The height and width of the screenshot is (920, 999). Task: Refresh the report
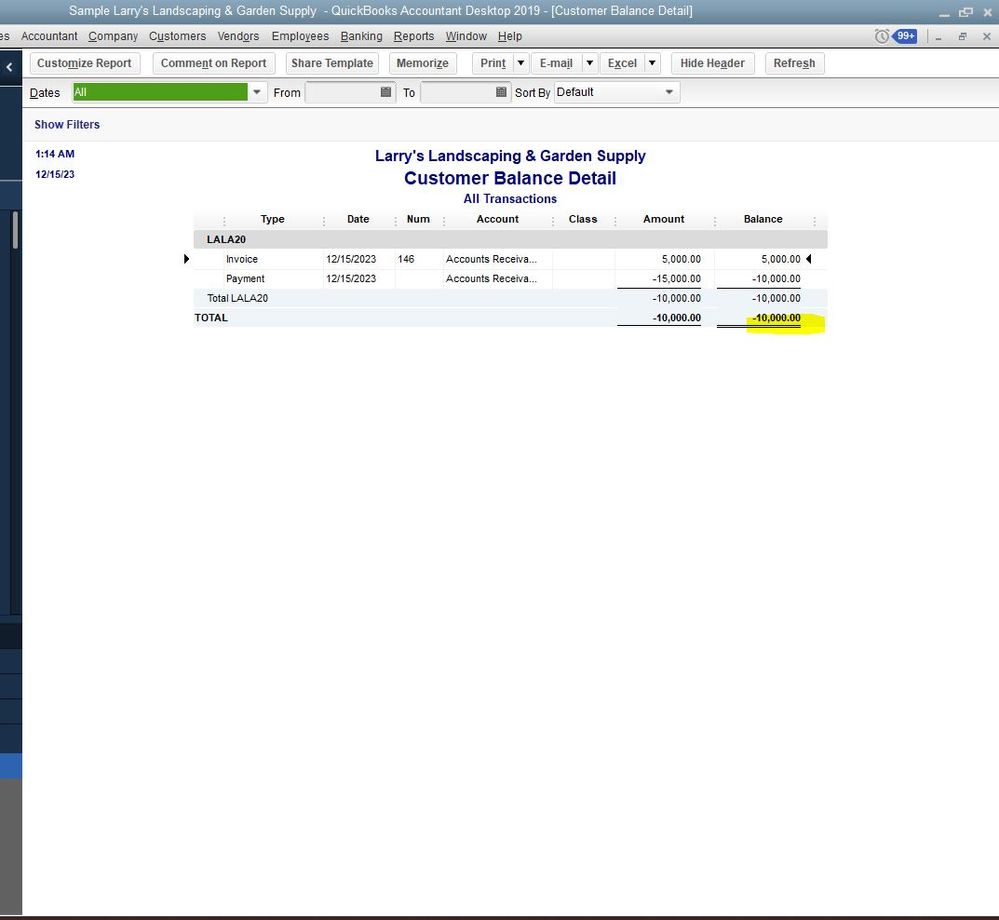pyautogui.click(x=794, y=63)
